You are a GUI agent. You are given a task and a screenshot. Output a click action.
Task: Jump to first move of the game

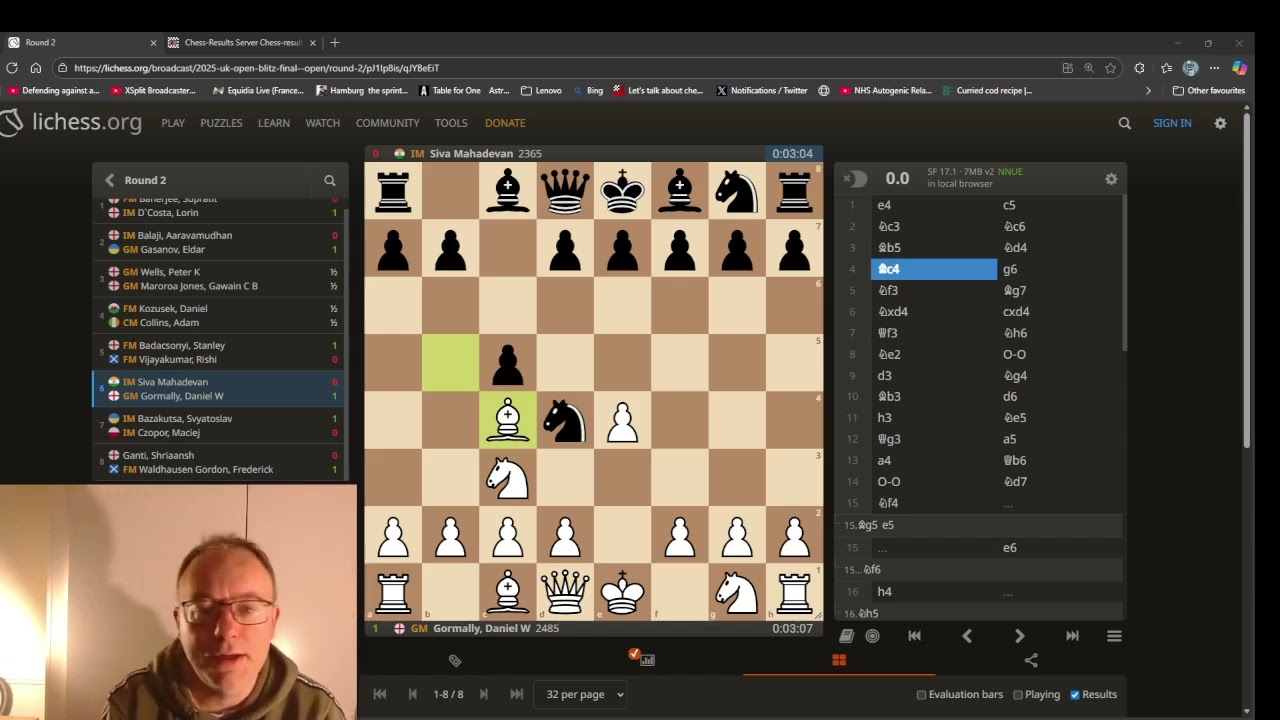(x=914, y=636)
